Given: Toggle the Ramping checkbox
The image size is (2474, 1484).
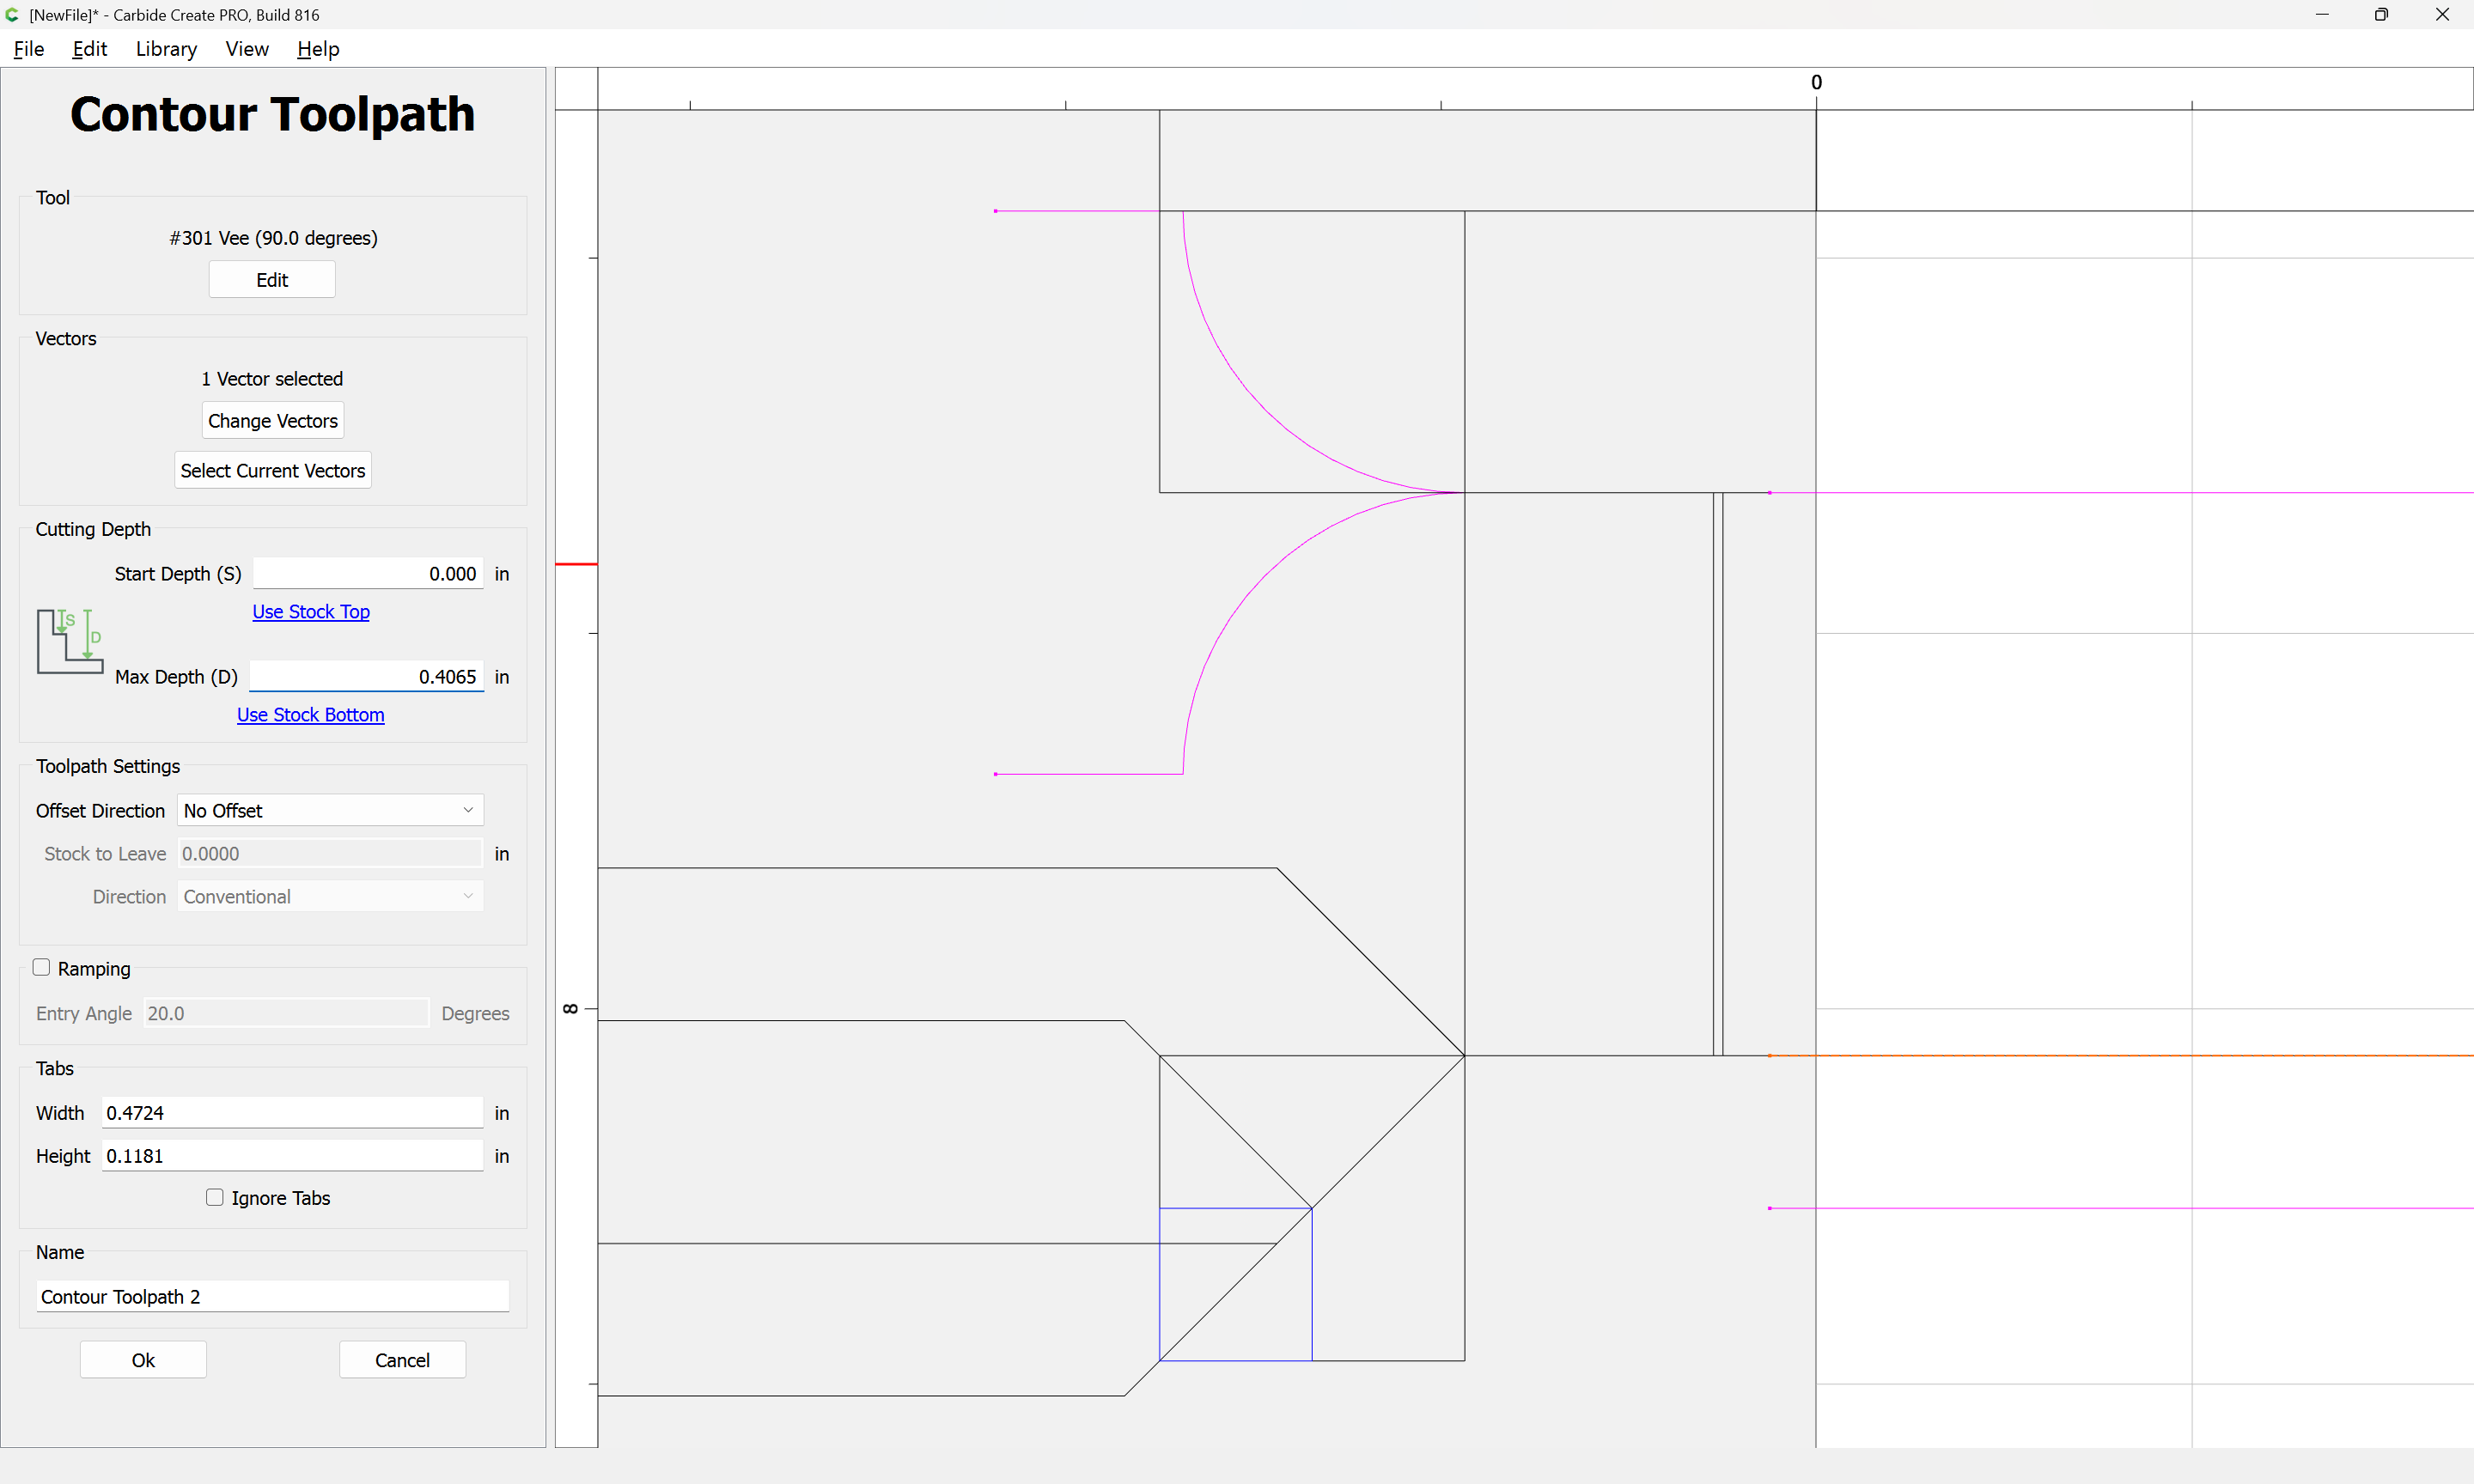Looking at the screenshot, I should [41, 967].
